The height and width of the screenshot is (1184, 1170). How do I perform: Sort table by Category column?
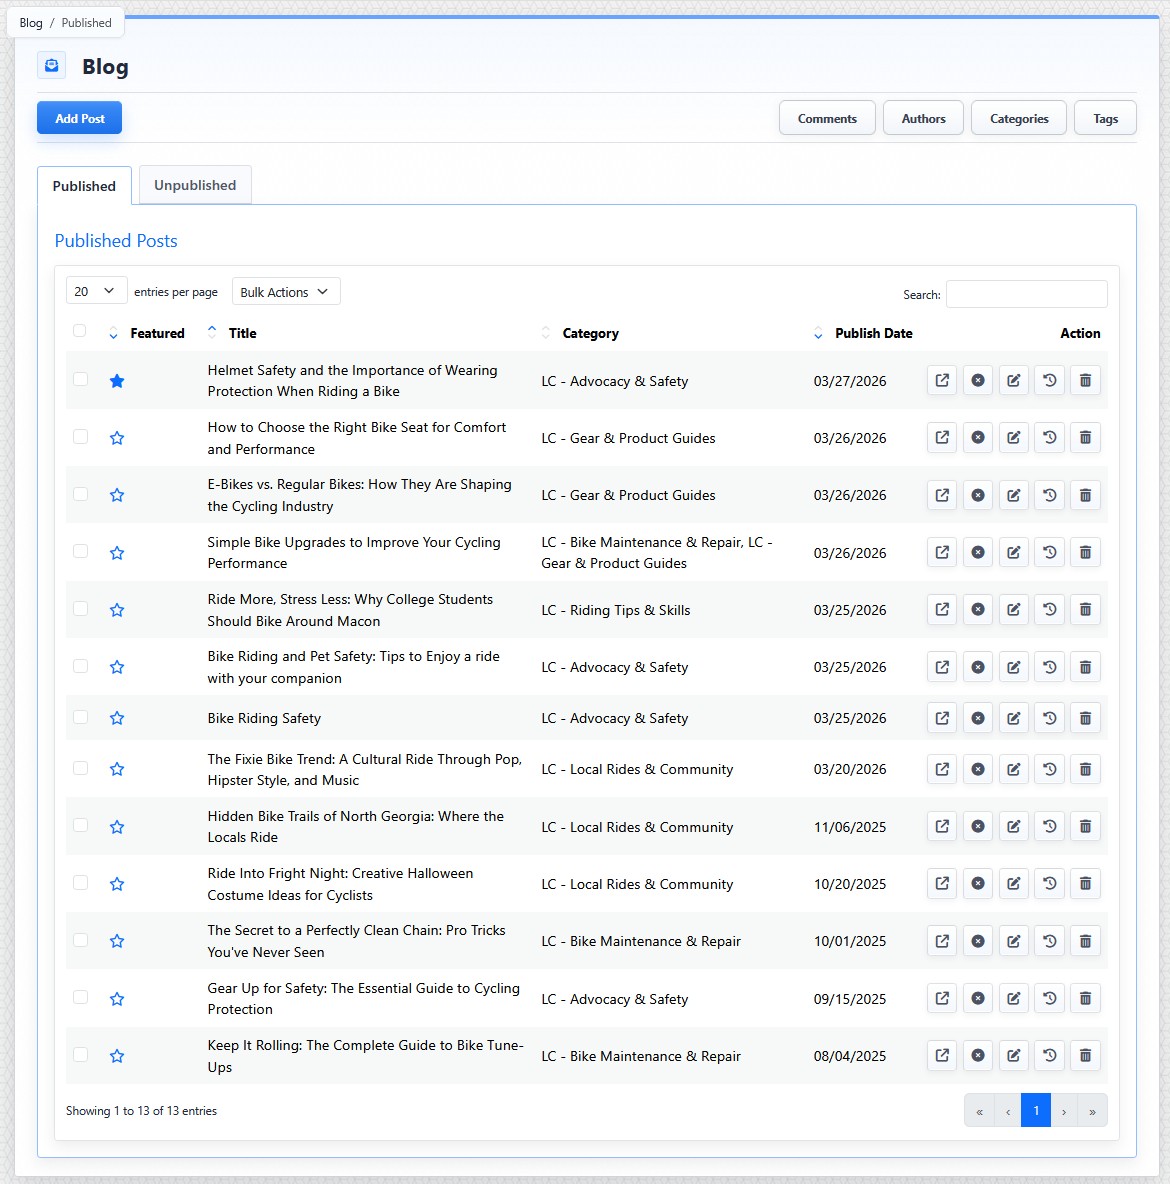point(590,333)
